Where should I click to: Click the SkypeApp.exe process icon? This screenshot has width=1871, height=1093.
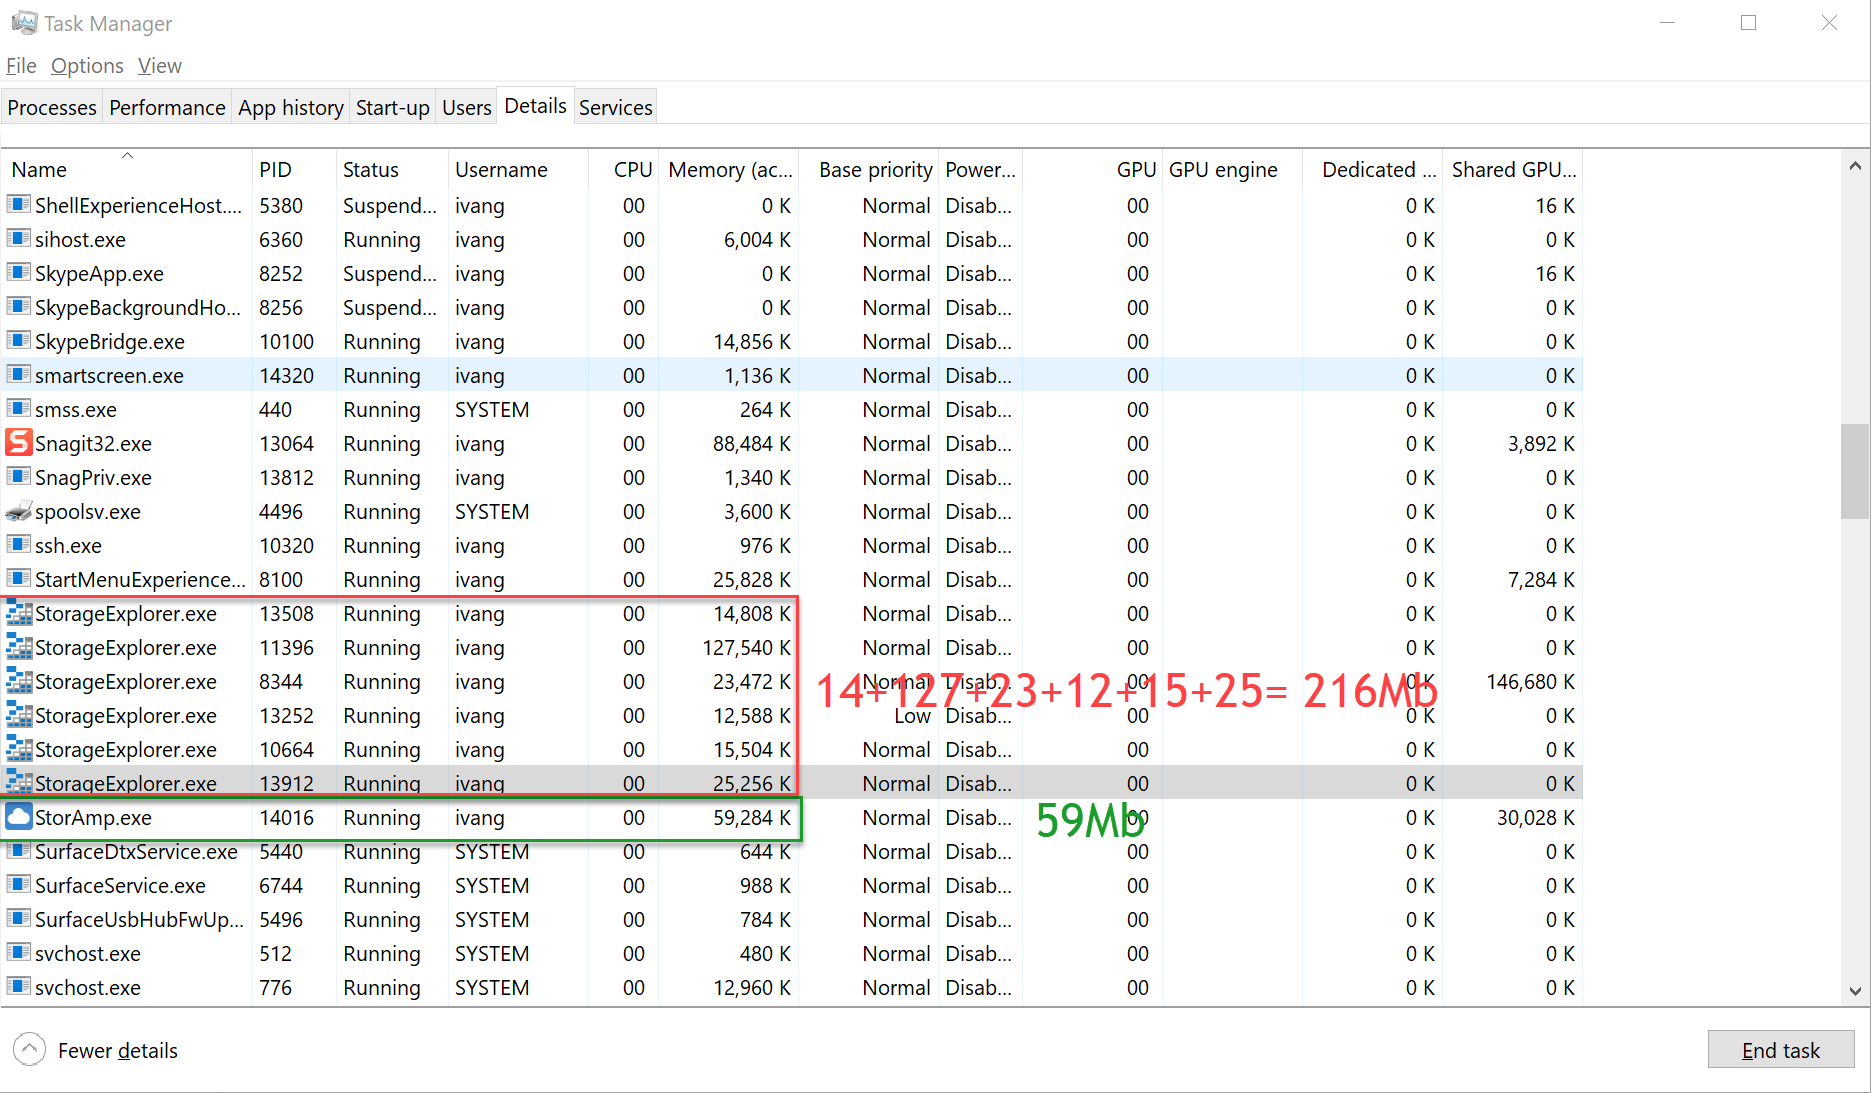18,272
